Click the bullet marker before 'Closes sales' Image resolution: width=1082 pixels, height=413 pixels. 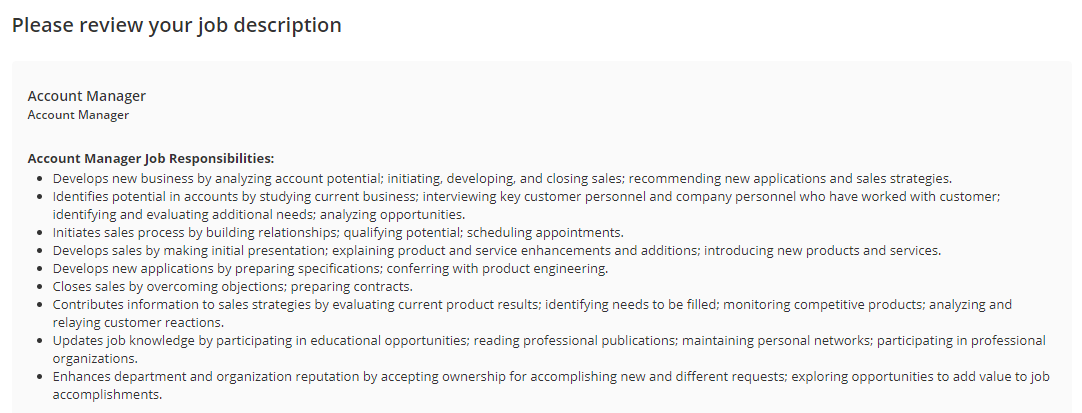[x=41, y=287]
